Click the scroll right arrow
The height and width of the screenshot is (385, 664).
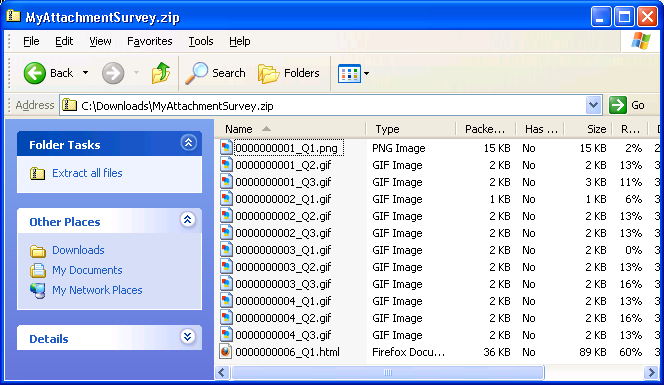pos(650,373)
